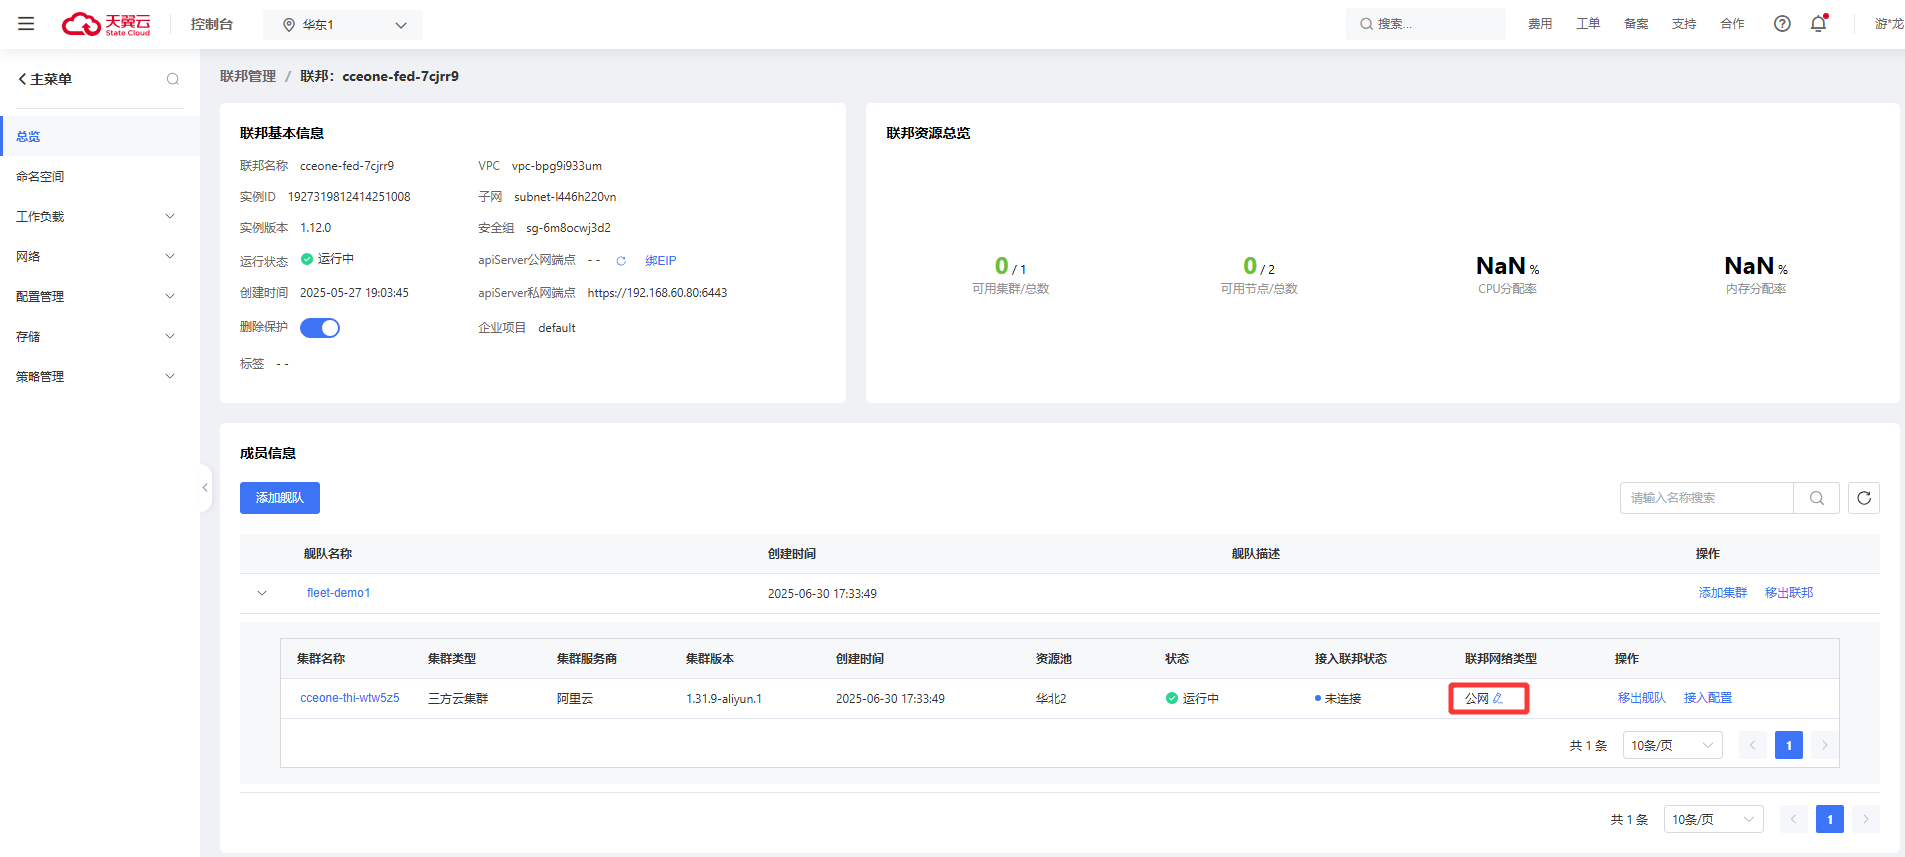Click the subnet value subnet-l446h220vn
This screenshot has height=857, width=1905.
565,197
